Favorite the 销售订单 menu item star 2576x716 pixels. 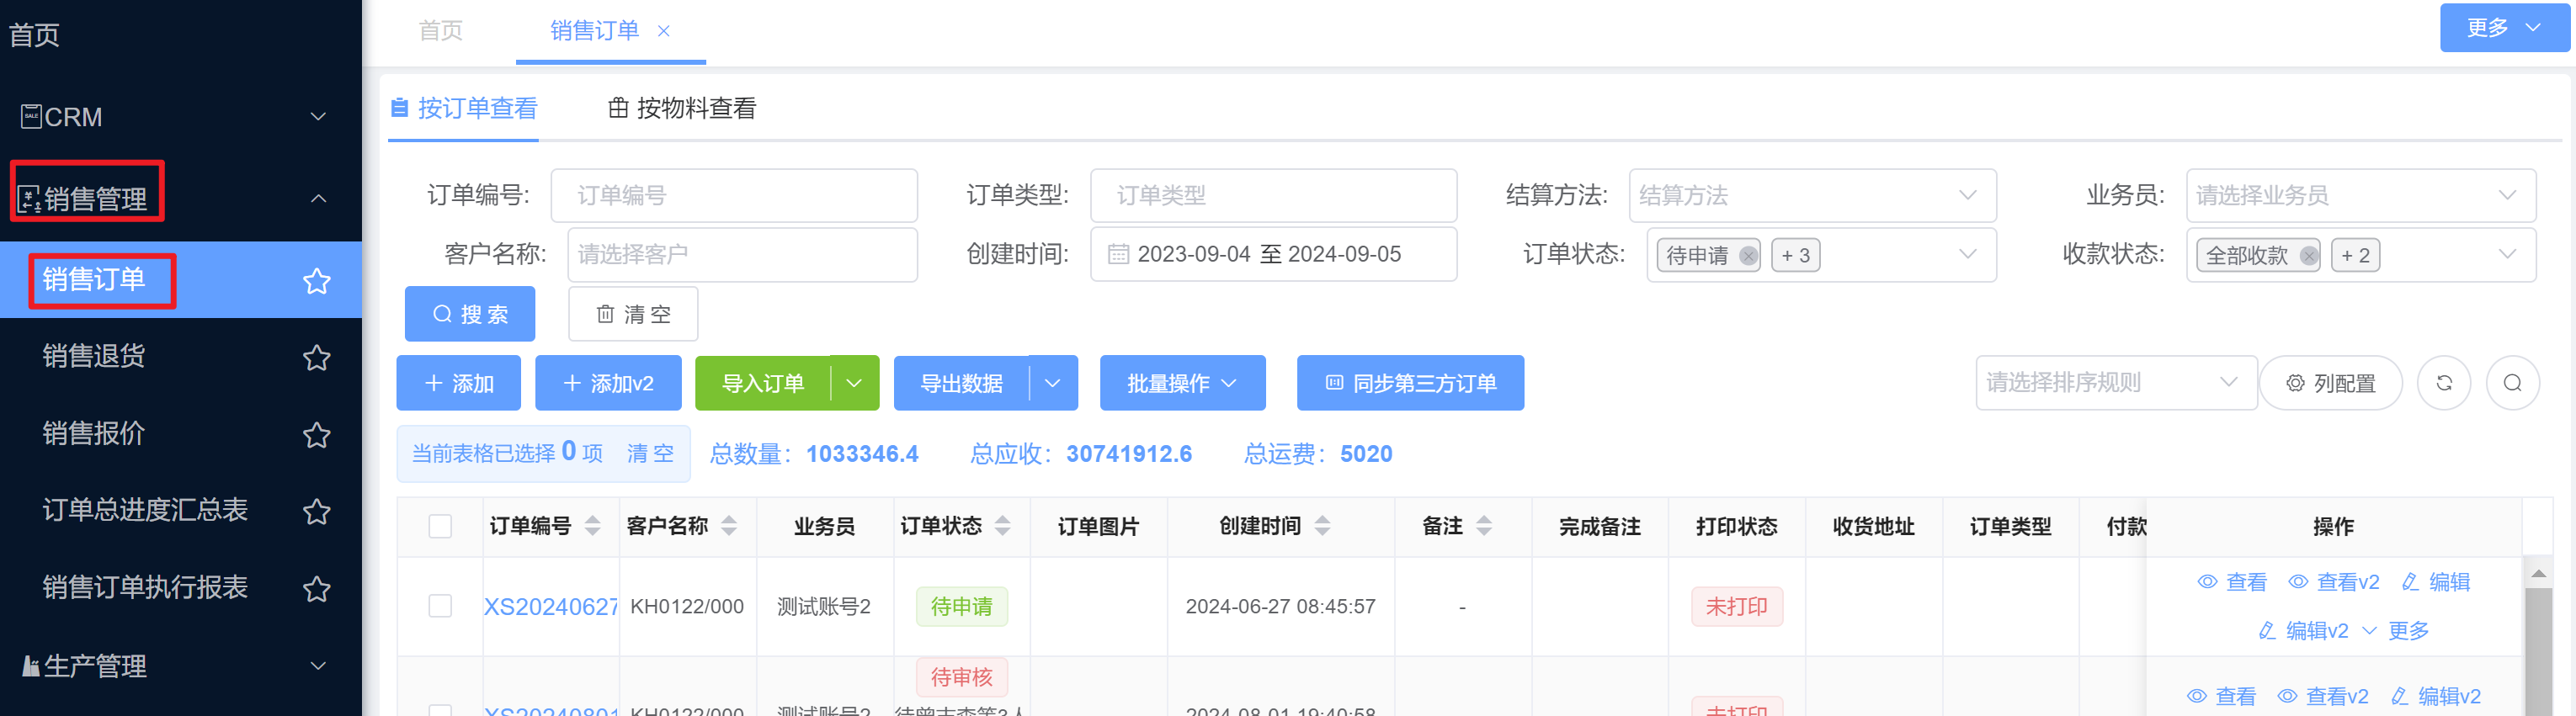coord(317,281)
